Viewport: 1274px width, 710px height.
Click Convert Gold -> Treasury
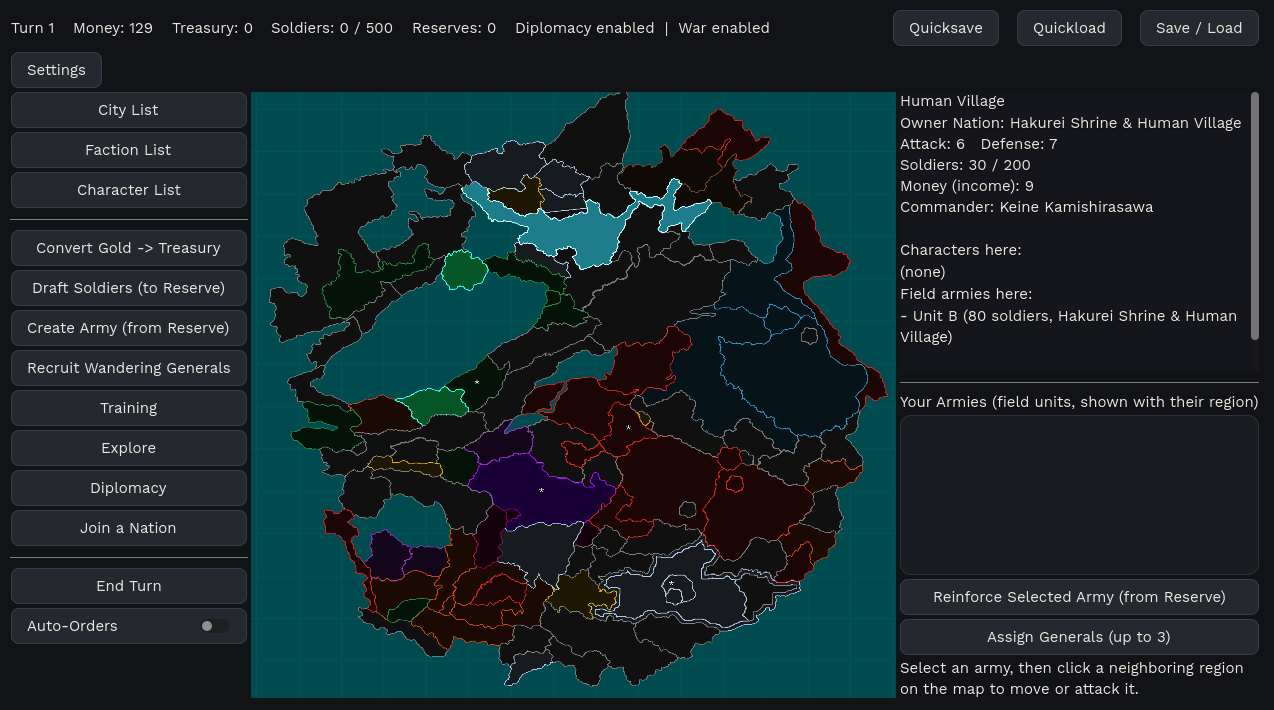128,248
